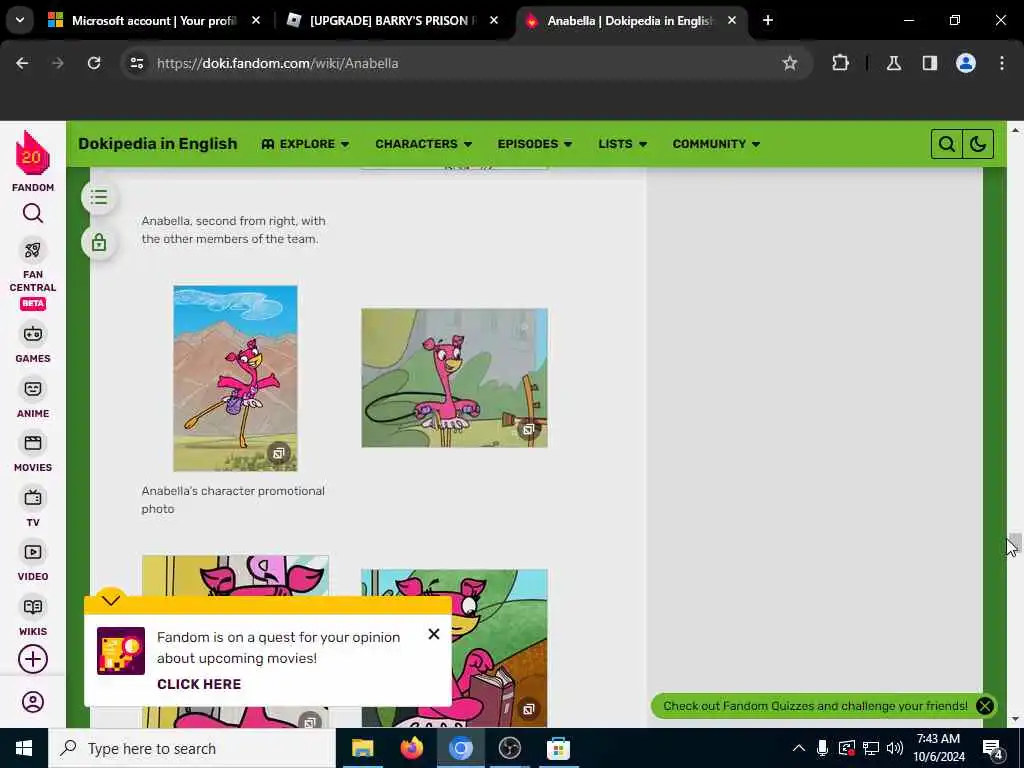
Task: Reload the current page
Action: coord(94,63)
